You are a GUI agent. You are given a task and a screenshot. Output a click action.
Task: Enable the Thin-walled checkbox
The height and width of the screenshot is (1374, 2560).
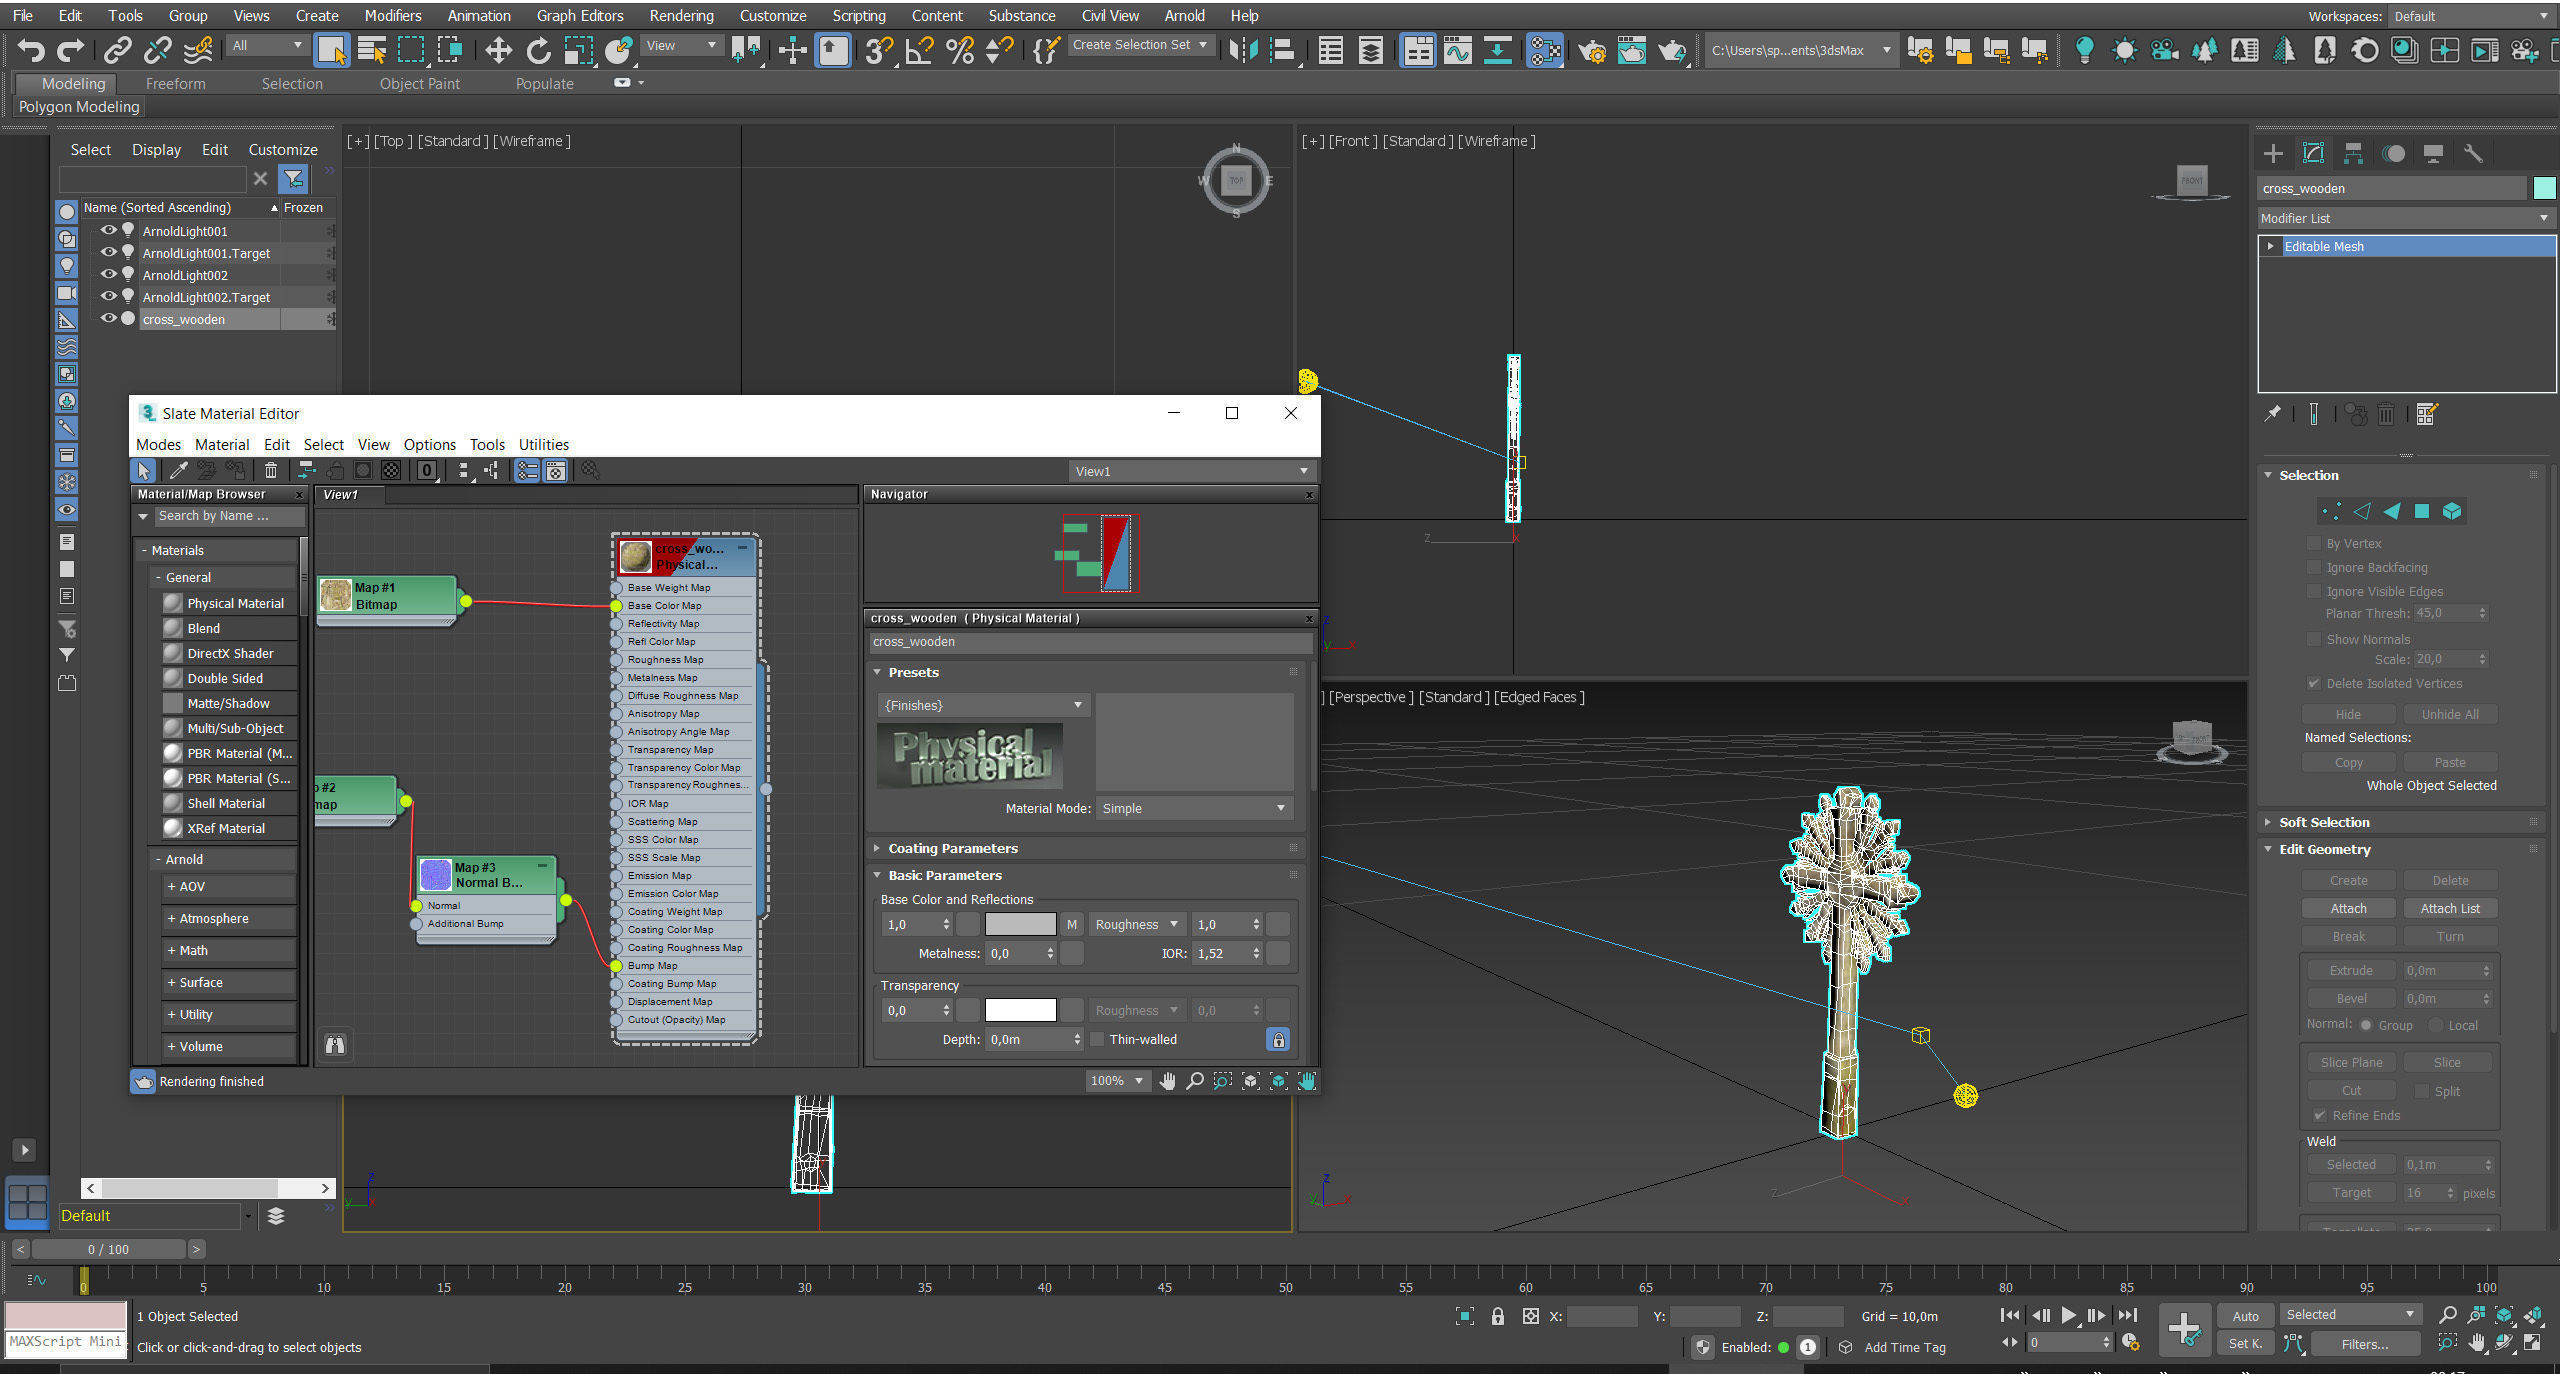click(x=1098, y=1039)
